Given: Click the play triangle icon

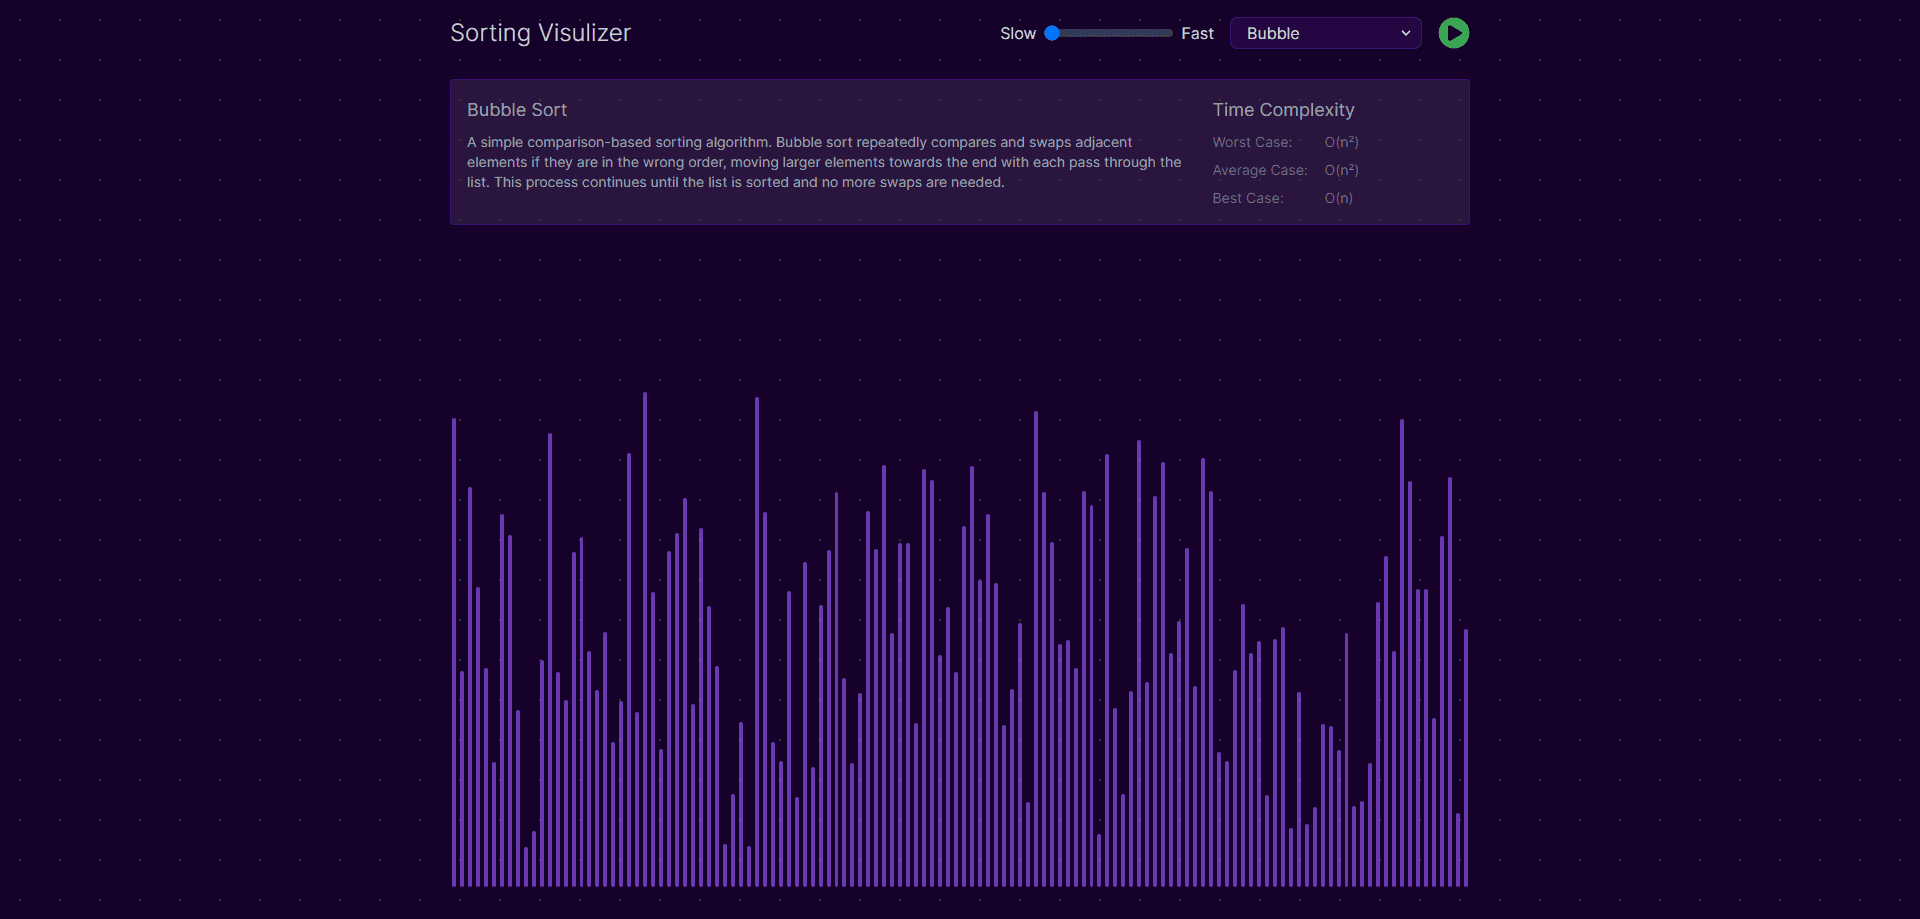Looking at the screenshot, I should click(1453, 33).
